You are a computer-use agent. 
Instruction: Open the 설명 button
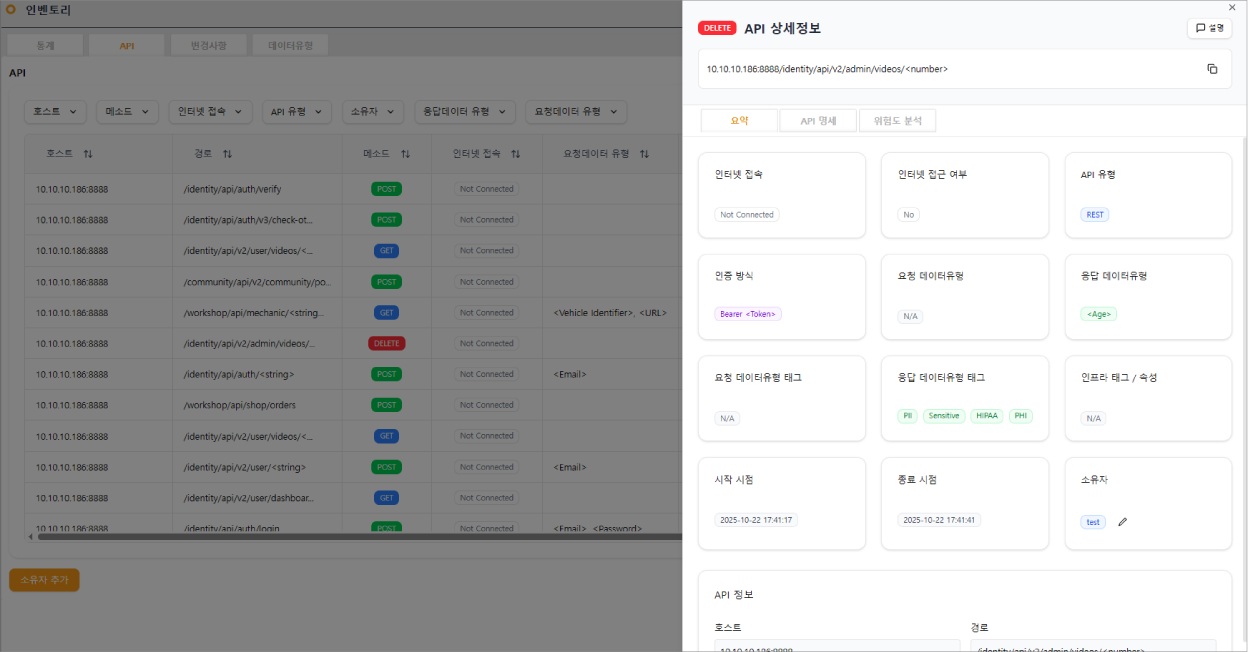[x=1209, y=28]
